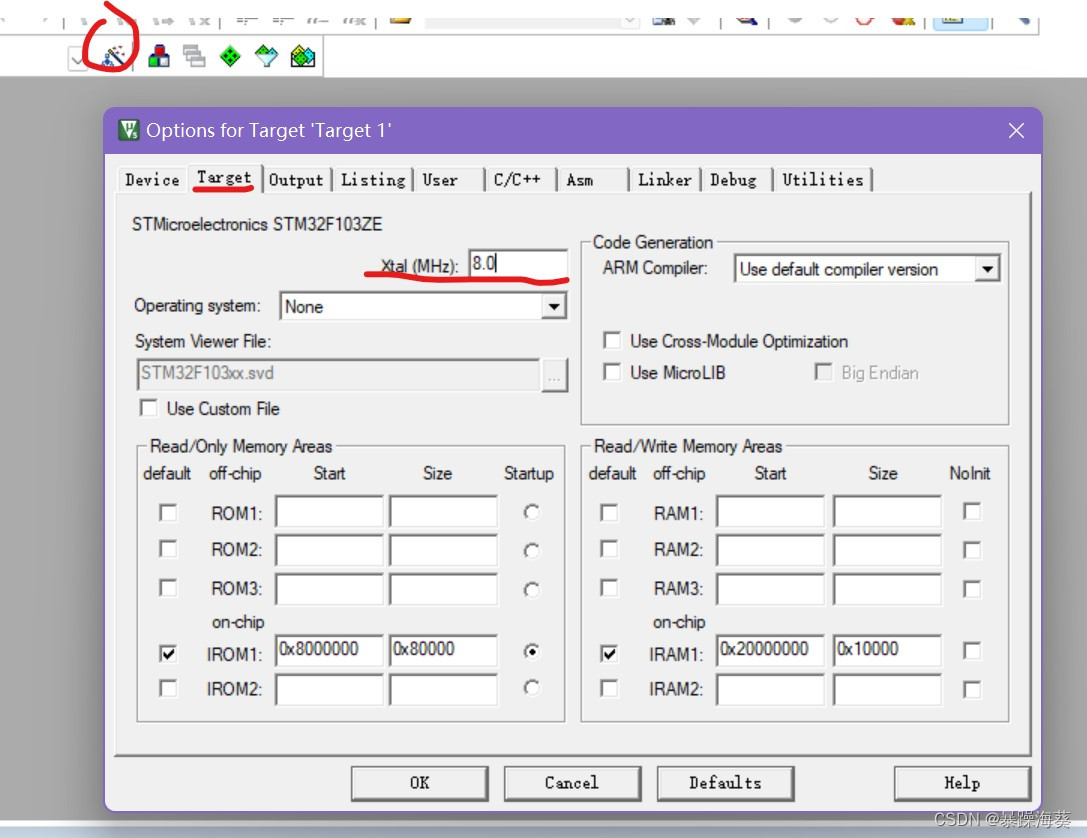Viewport: 1087px width, 838px height.
Task: Switch to the Utilities tab
Action: click(823, 180)
